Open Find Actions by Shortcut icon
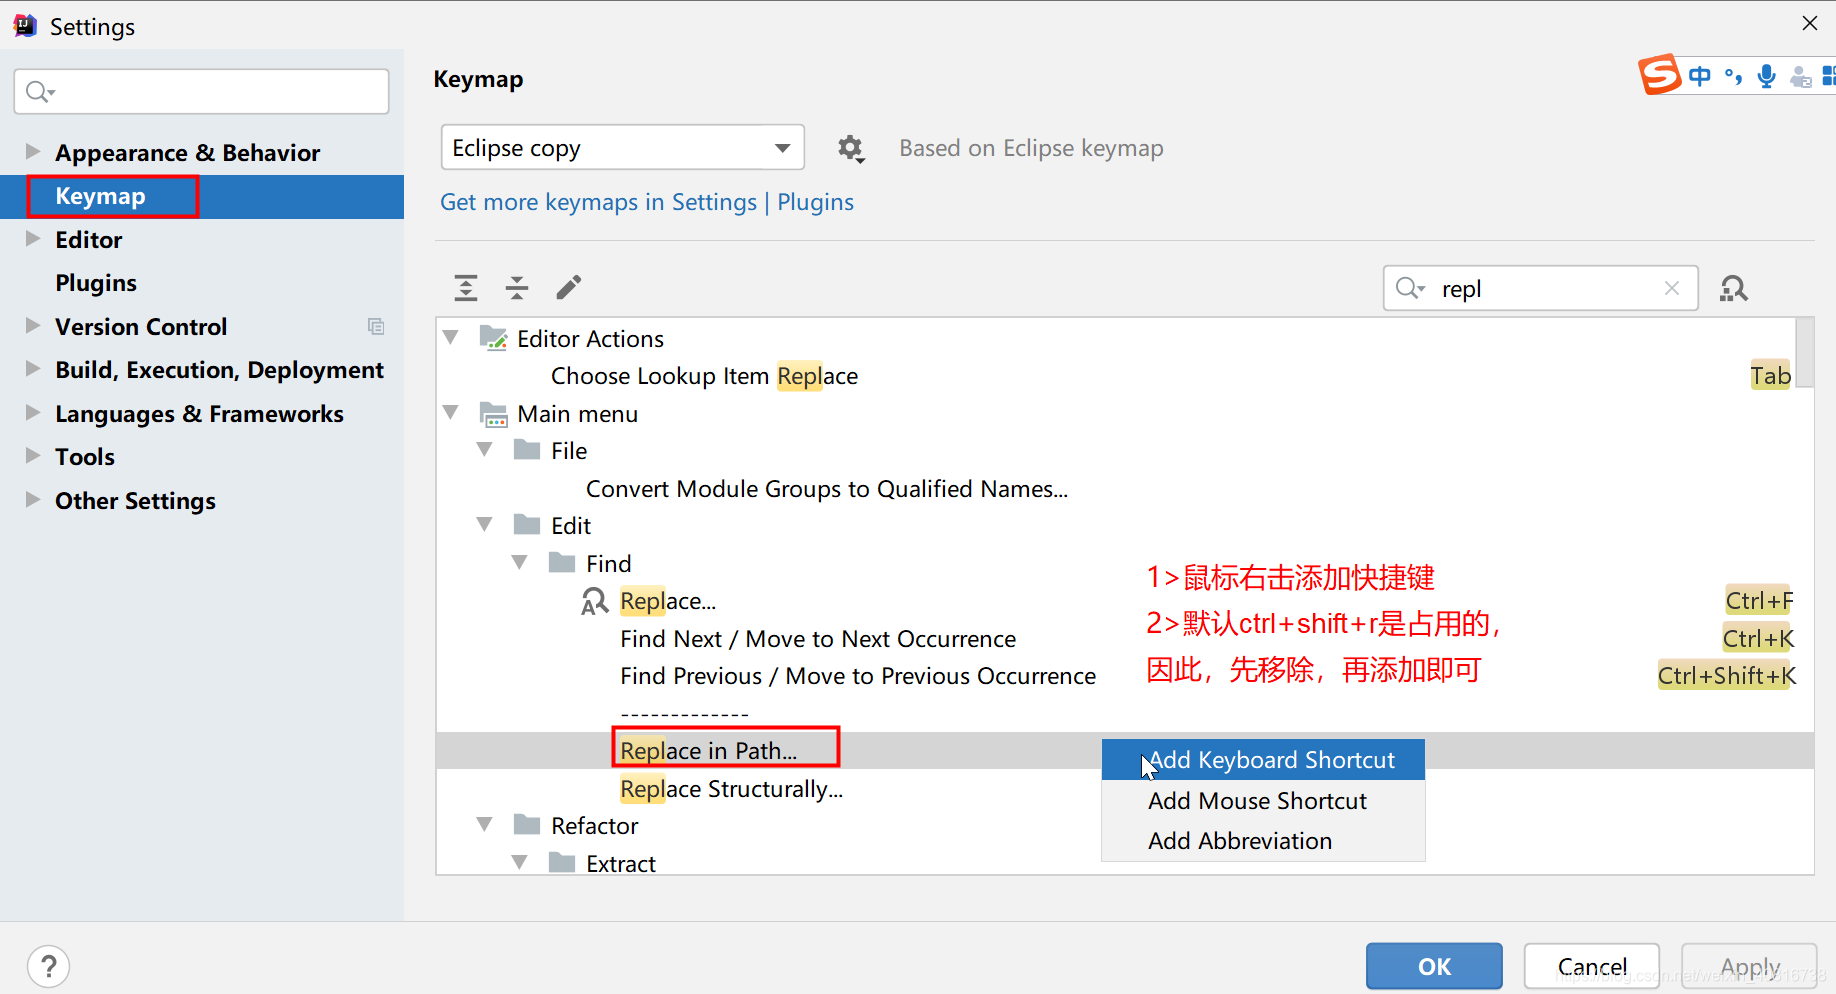The image size is (1836, 994). tap(1733, 289)
